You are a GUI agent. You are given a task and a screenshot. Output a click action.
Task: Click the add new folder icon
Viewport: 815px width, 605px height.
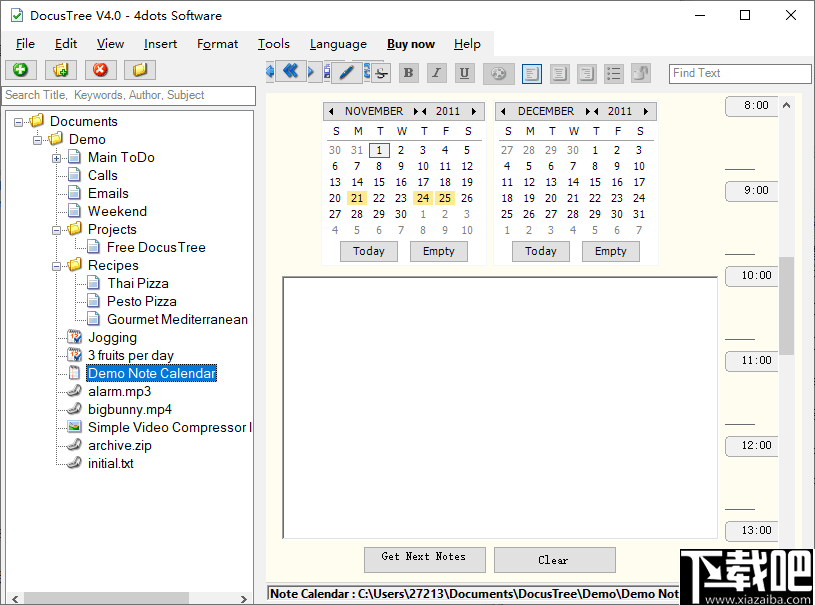[61, 70]
